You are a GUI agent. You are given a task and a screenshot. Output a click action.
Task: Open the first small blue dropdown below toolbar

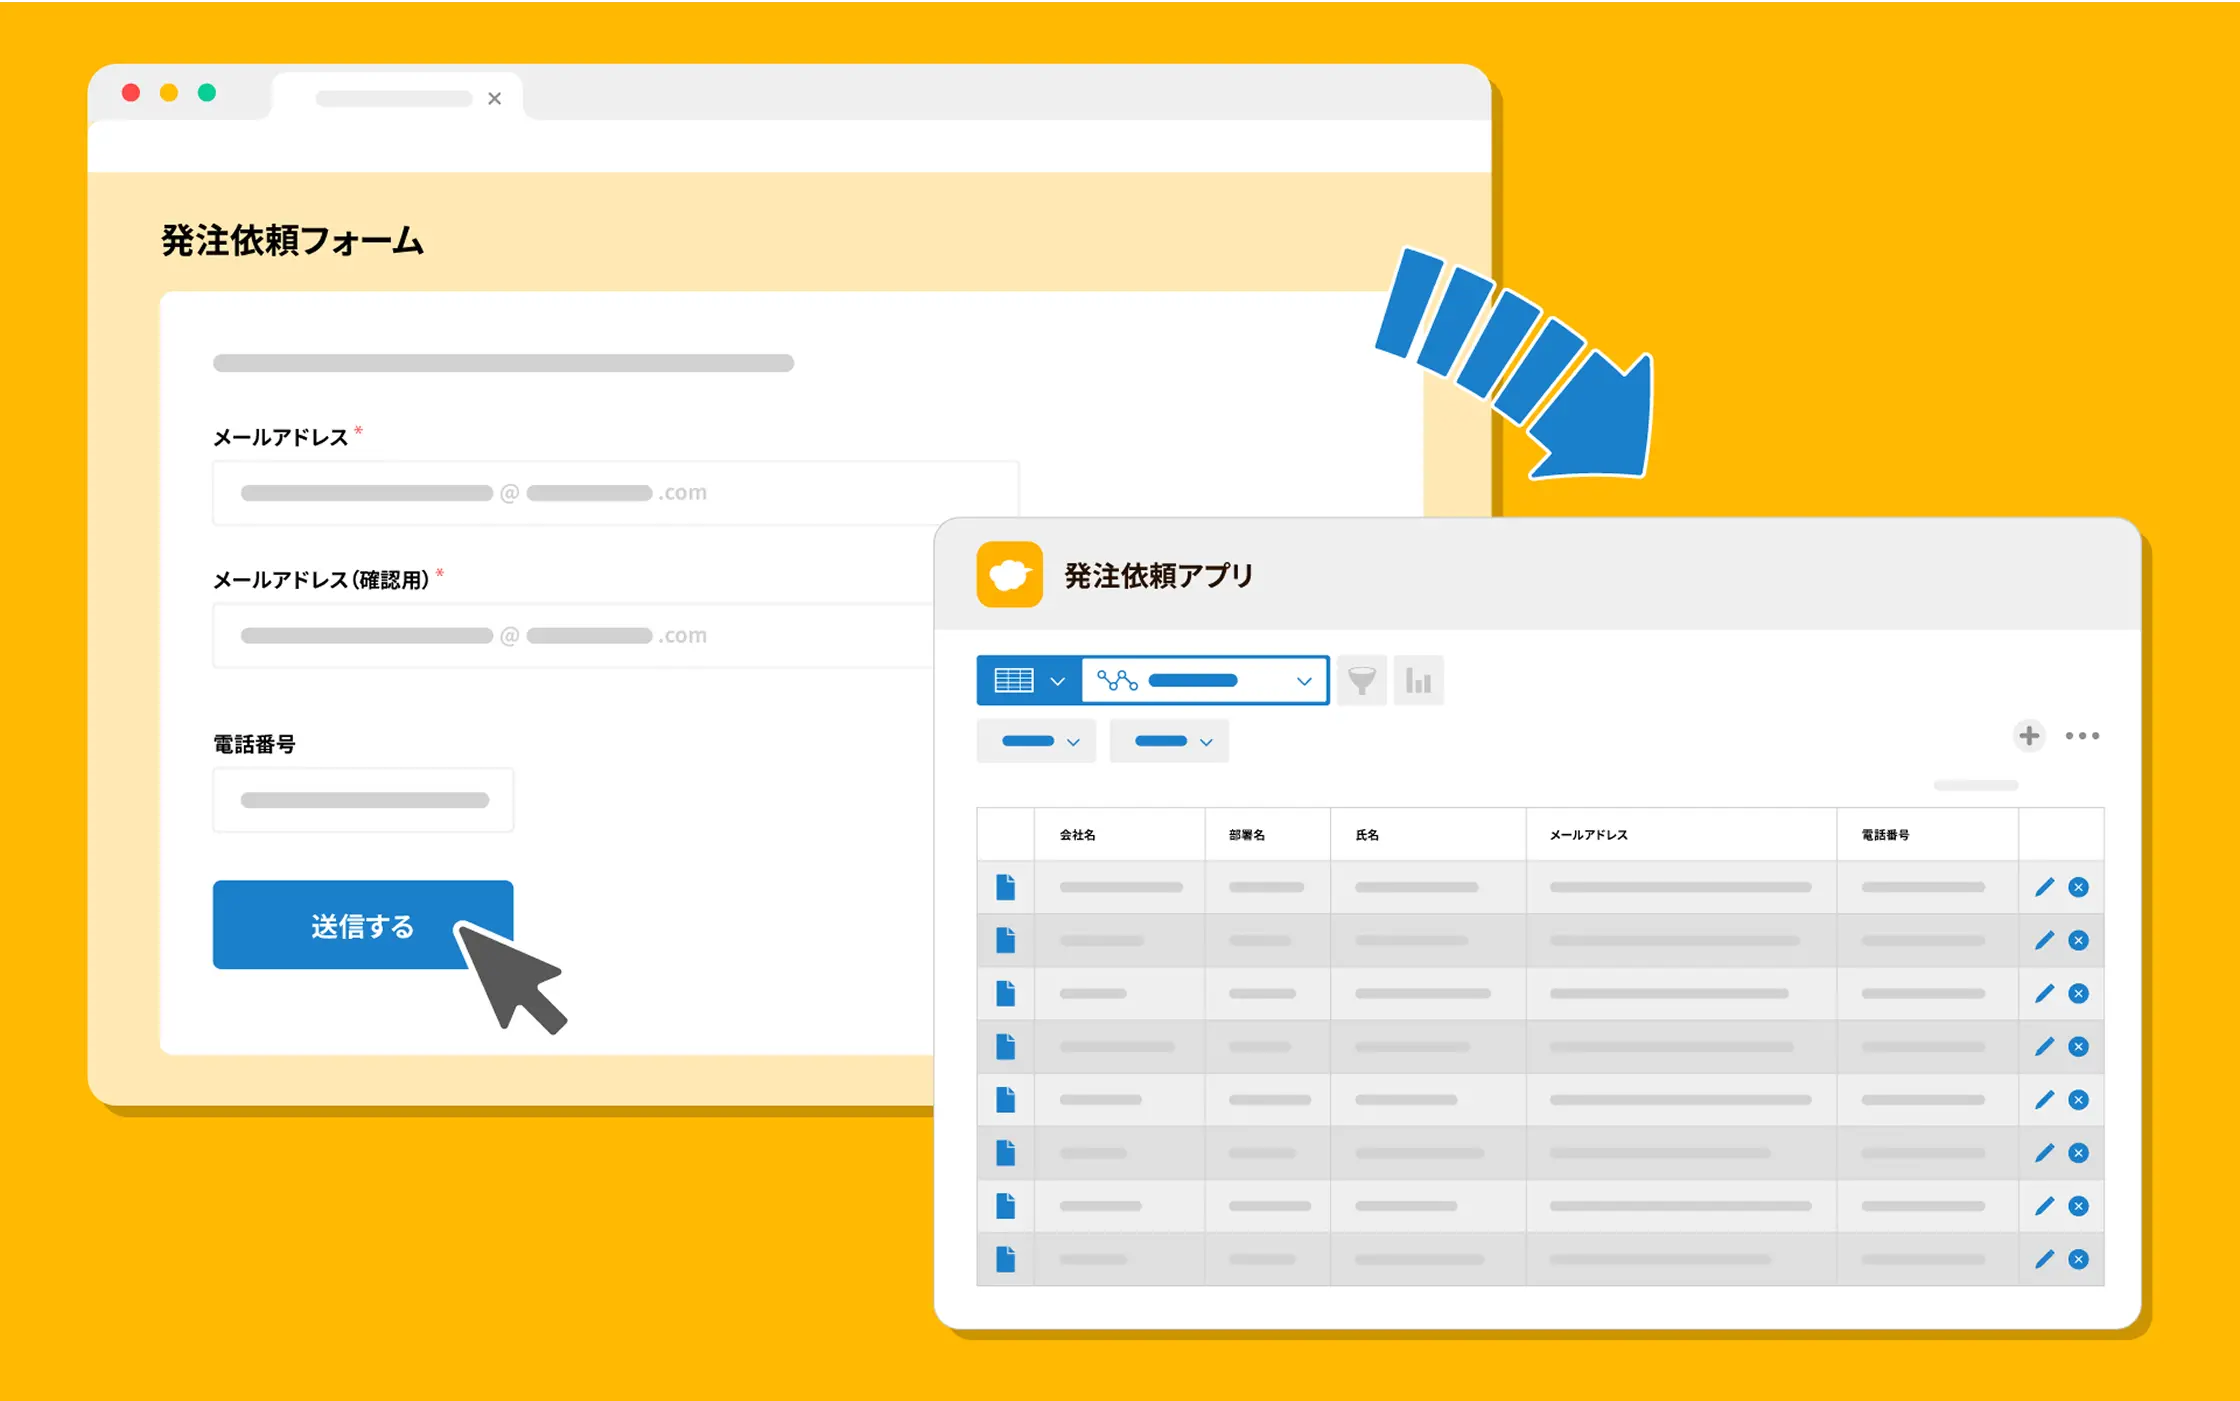point(1037,741)
